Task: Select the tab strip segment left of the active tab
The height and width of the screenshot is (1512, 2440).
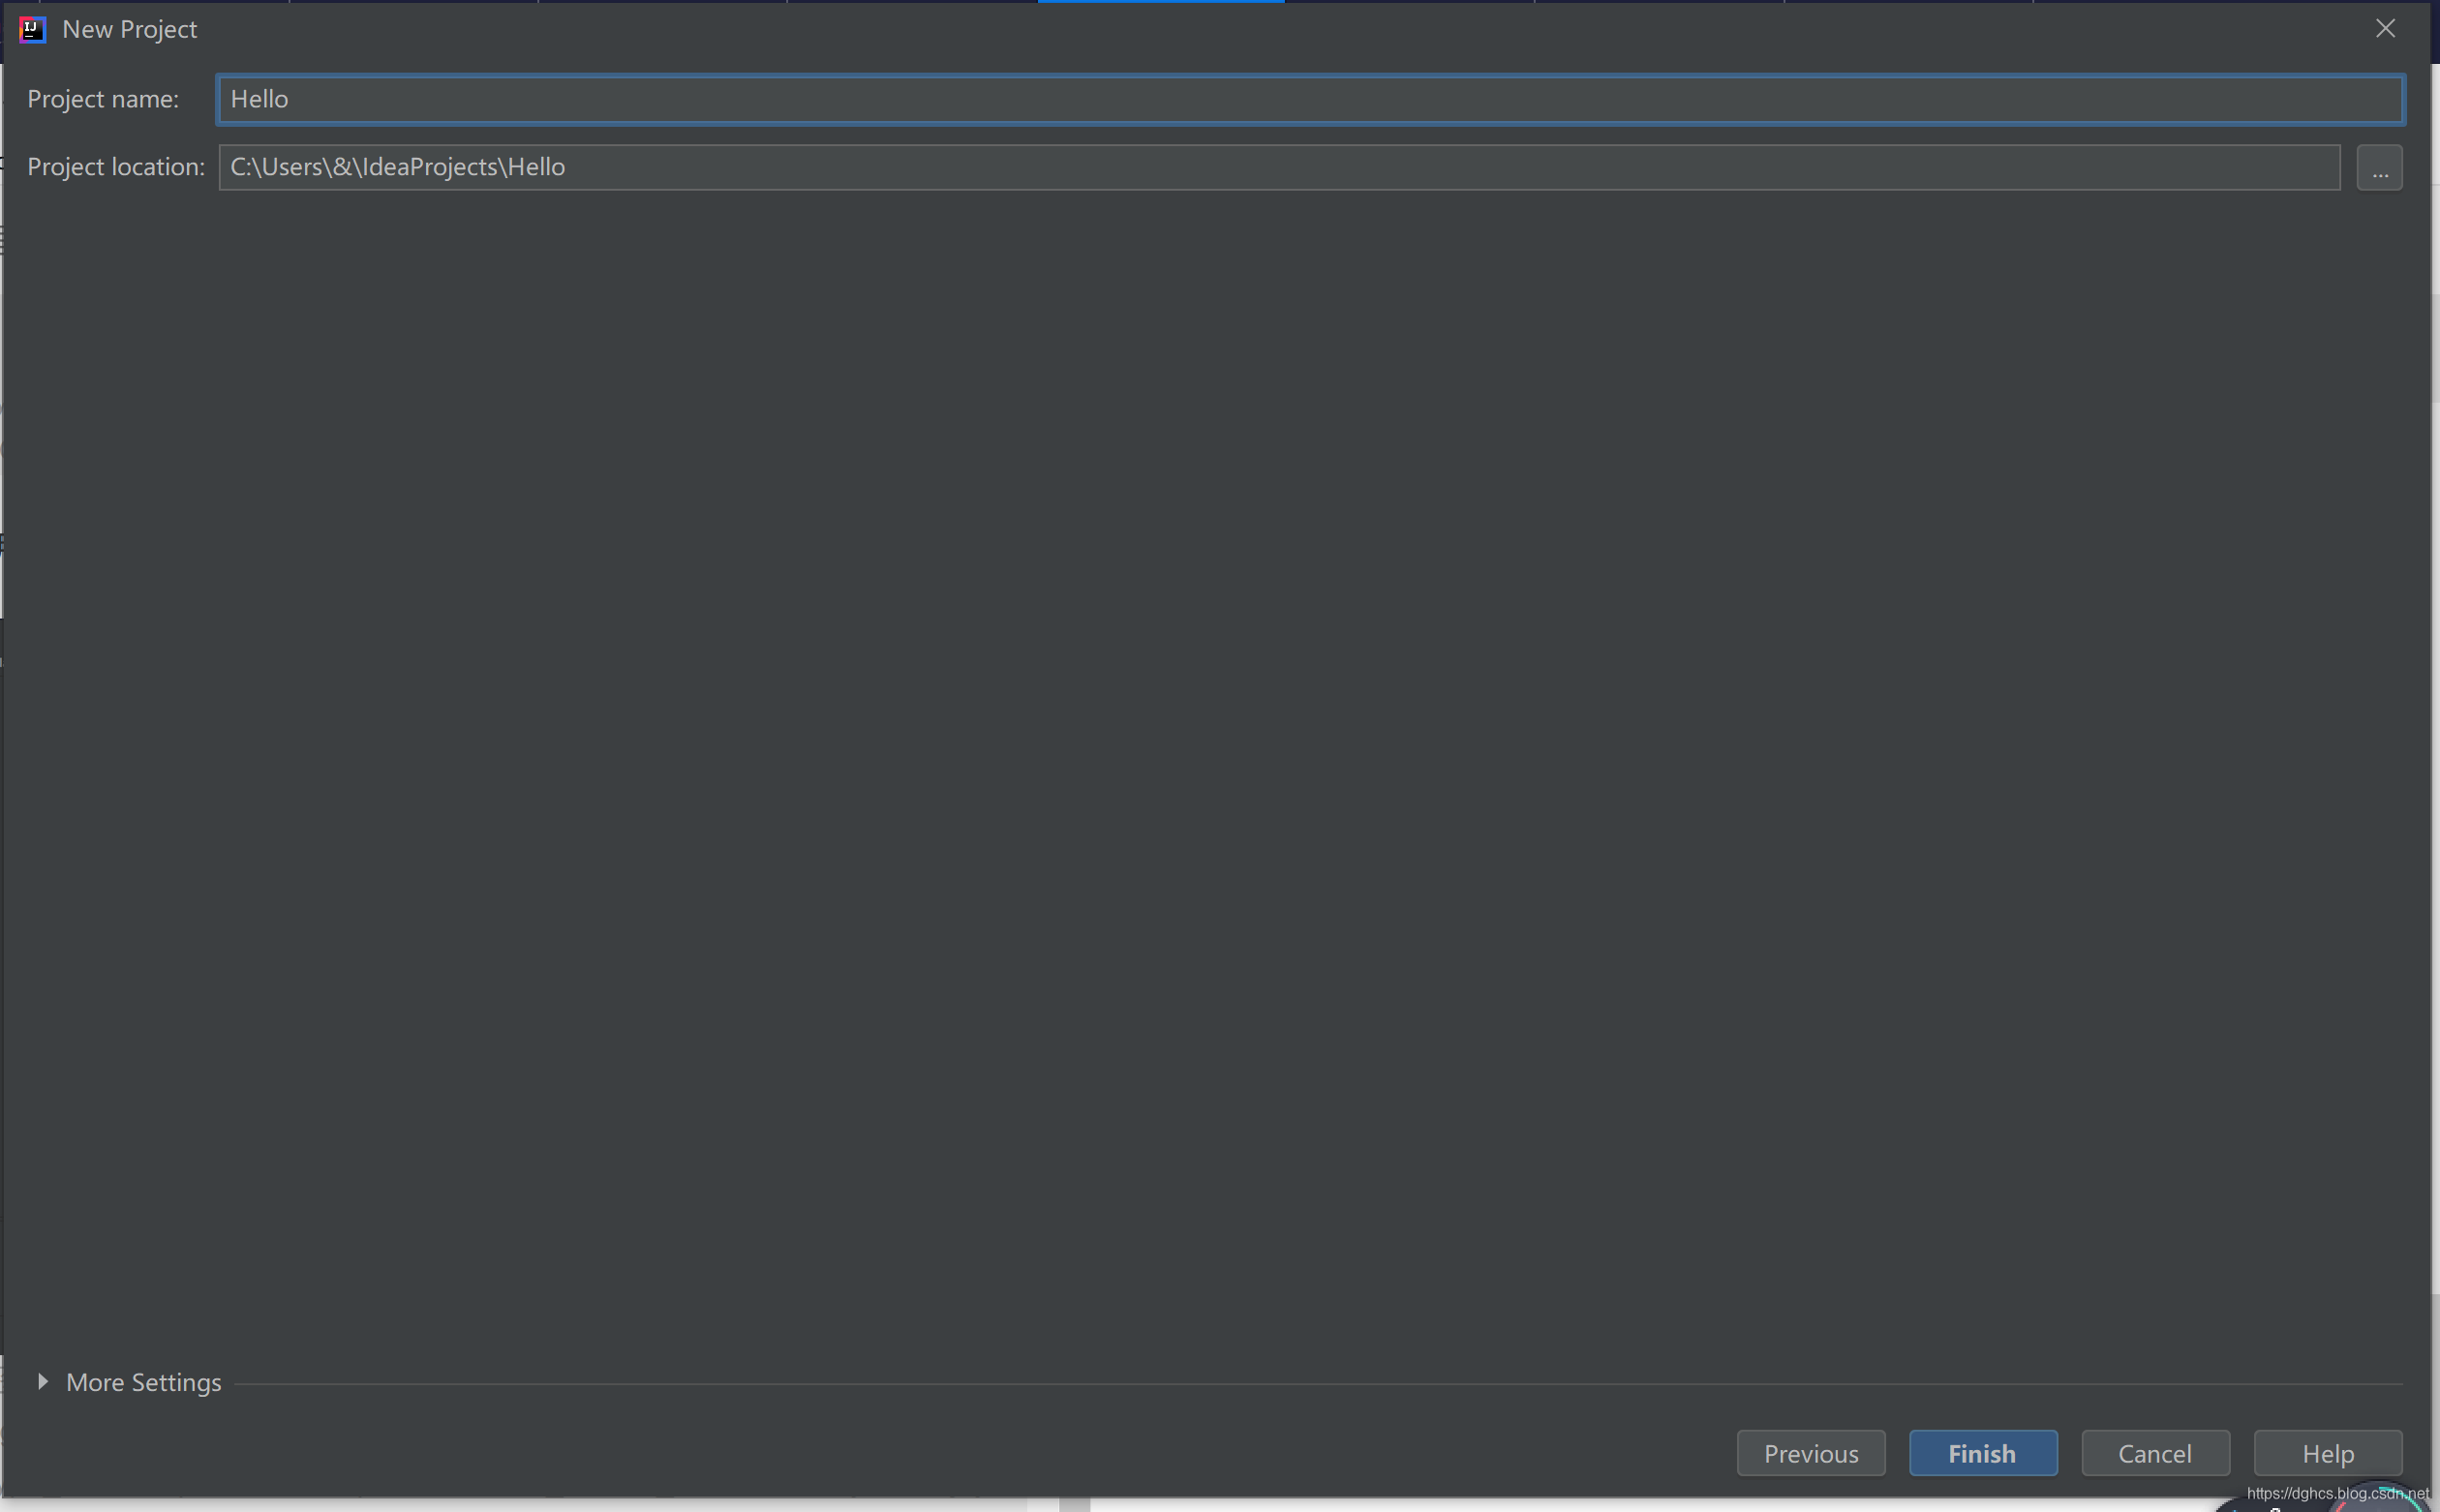Action: [913, 3]
